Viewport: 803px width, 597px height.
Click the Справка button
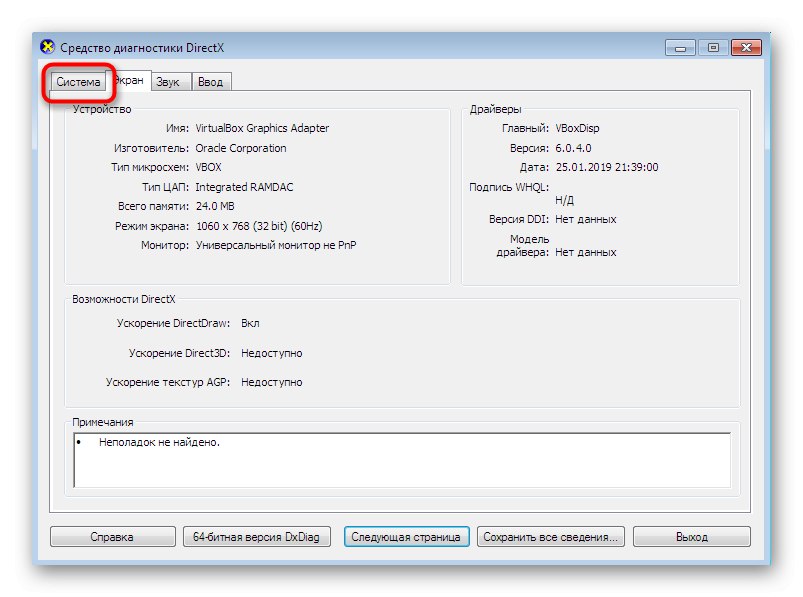[112, 537]
